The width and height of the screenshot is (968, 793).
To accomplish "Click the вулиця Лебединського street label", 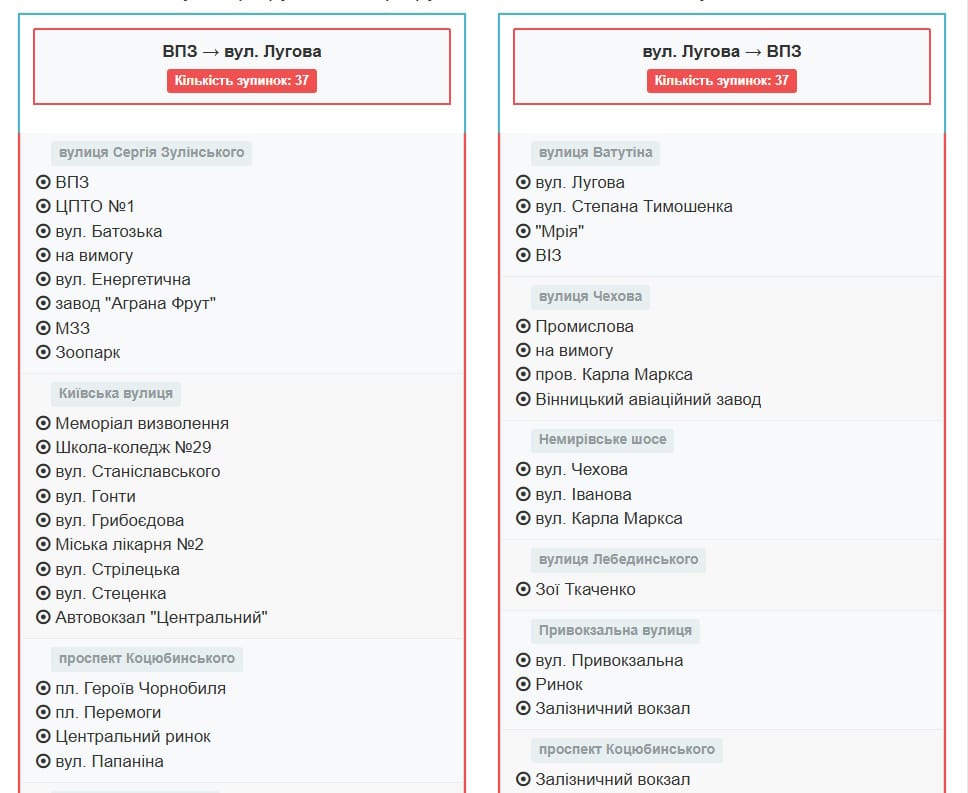I will point(618,559).
